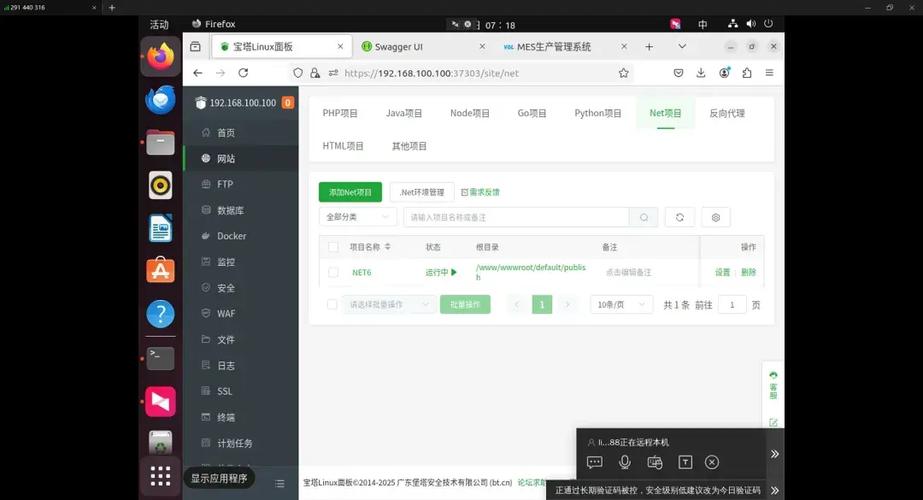The image size is (923, 500).
Task: Check the NET6 project row checkbox
Action: click(333, 272)
